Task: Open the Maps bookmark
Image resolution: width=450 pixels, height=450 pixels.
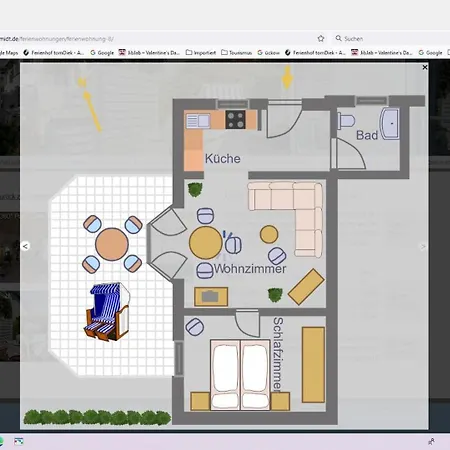Action: (9, 53)
